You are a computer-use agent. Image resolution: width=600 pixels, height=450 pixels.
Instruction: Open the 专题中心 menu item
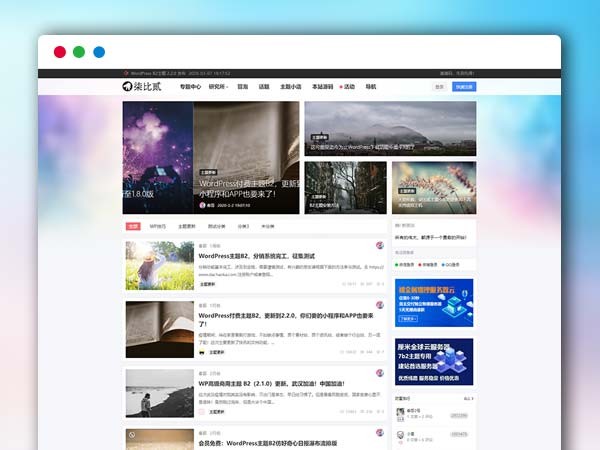[190, 87]
